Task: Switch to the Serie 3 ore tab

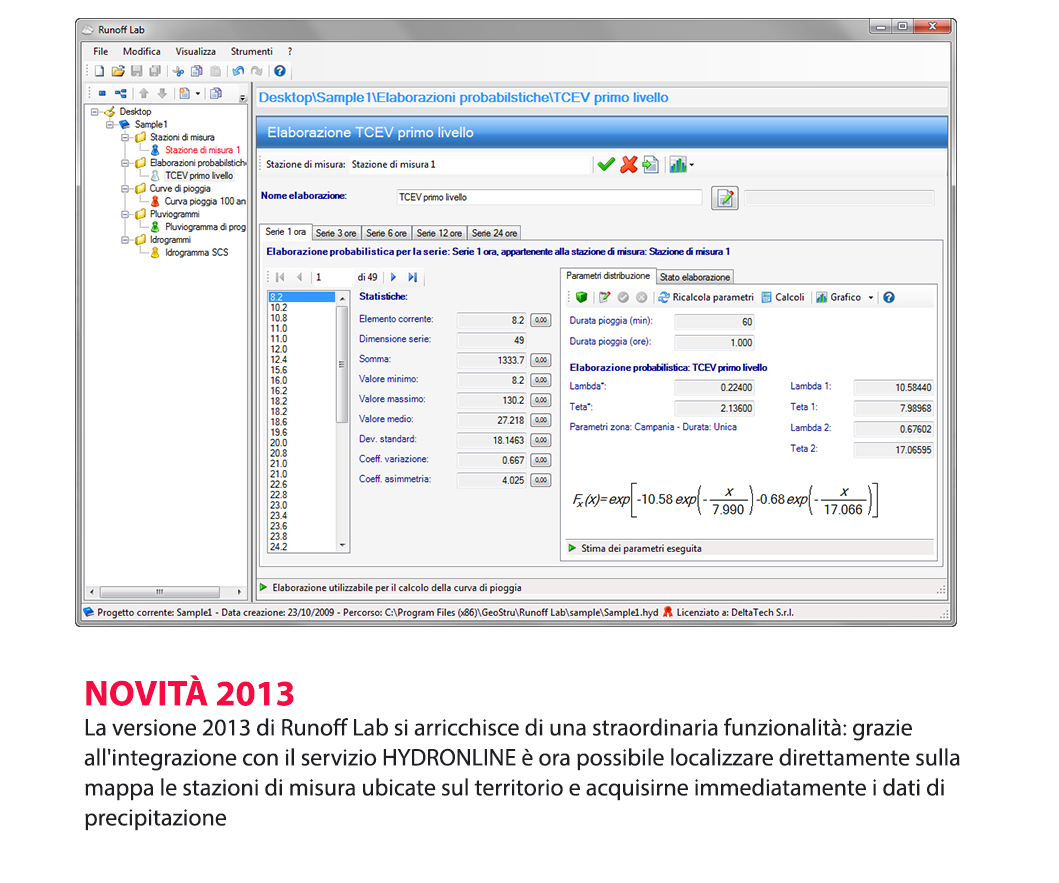Action: pyautogui.click(x=336, y=233)
